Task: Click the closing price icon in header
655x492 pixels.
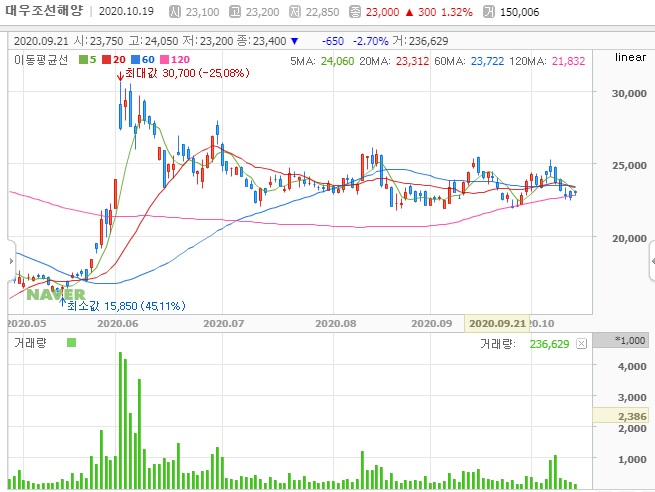Action: pyautogui.click(x=355, y=12)
